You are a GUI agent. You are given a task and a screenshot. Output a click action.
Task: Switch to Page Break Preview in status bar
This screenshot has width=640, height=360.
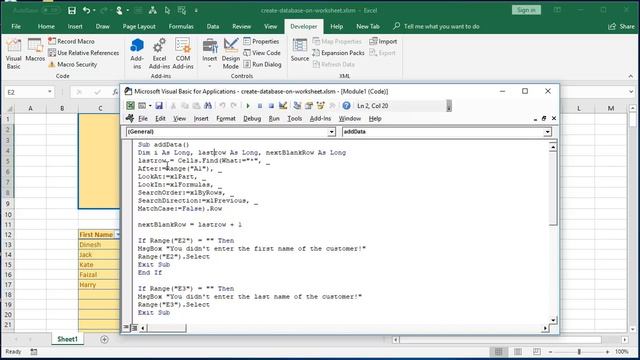coord(536,351)
